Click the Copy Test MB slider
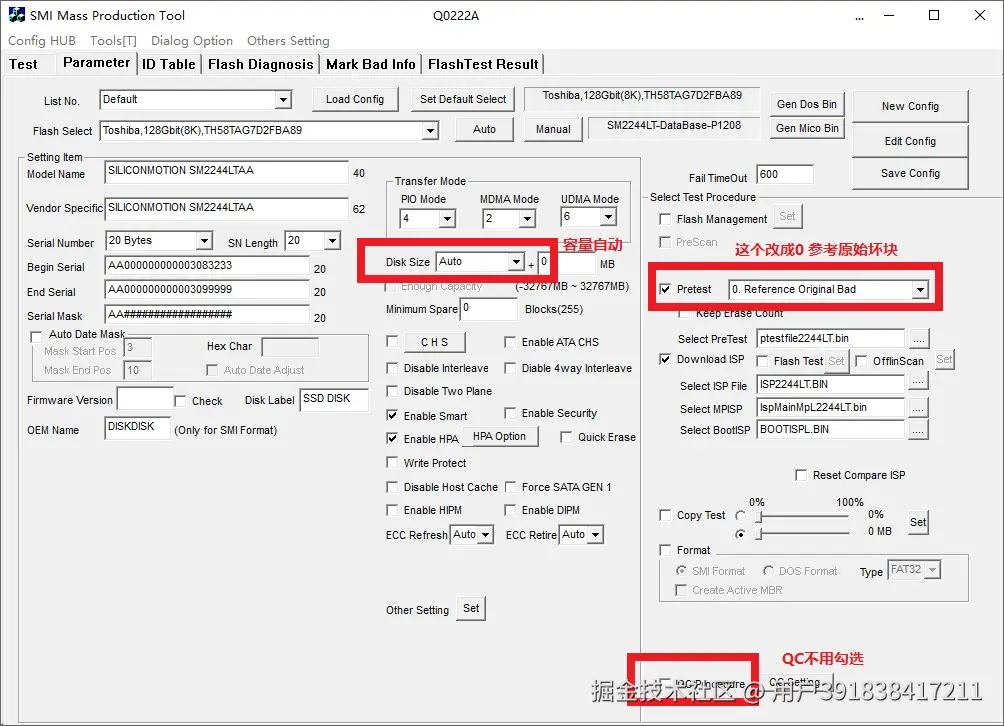Image resolution: width=1004 pixels, height=726 pixels. click(803, 533)
